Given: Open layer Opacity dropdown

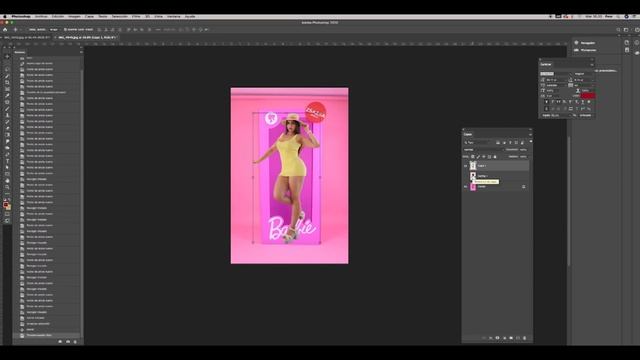Looking at the screenshot, I should [x=523, y=150].
